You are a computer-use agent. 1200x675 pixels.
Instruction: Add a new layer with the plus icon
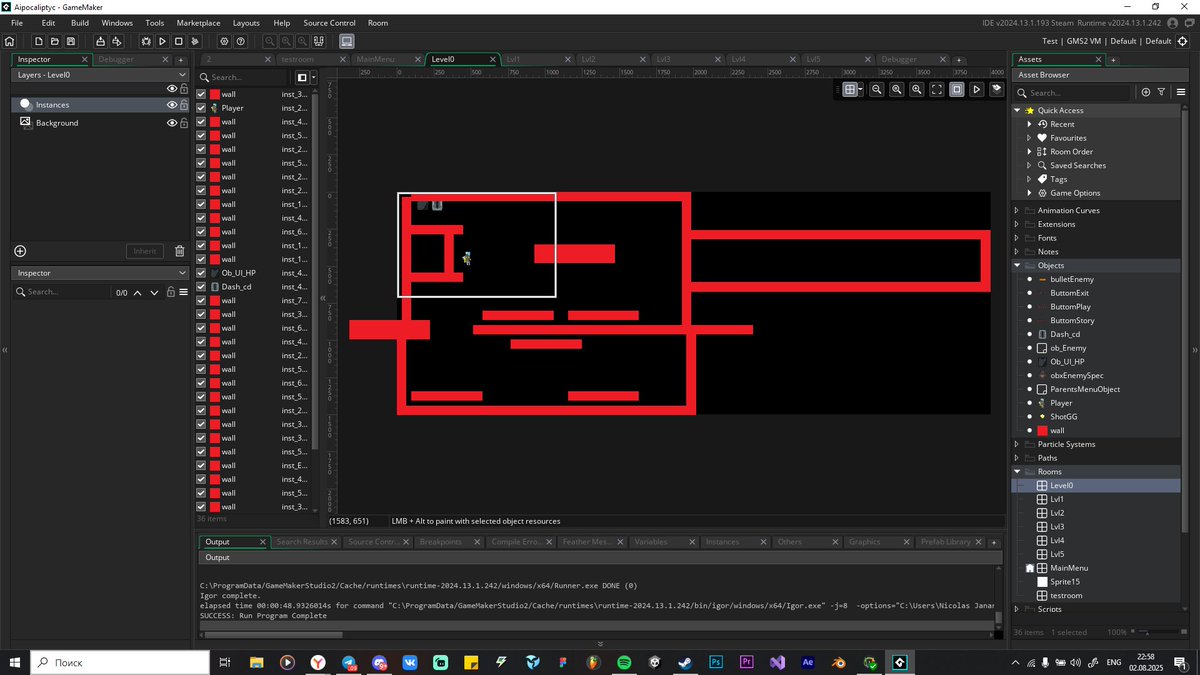point(20,251)
